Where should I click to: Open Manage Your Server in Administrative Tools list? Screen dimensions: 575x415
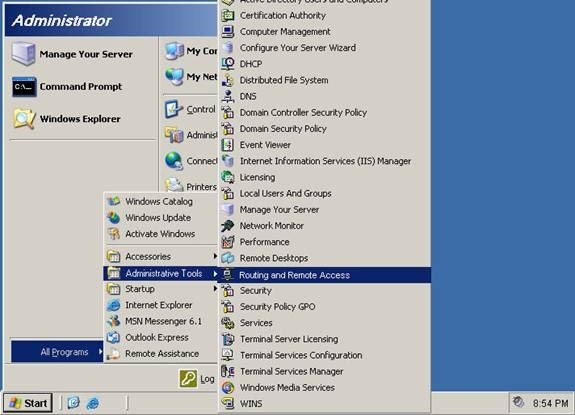[325, 210]
